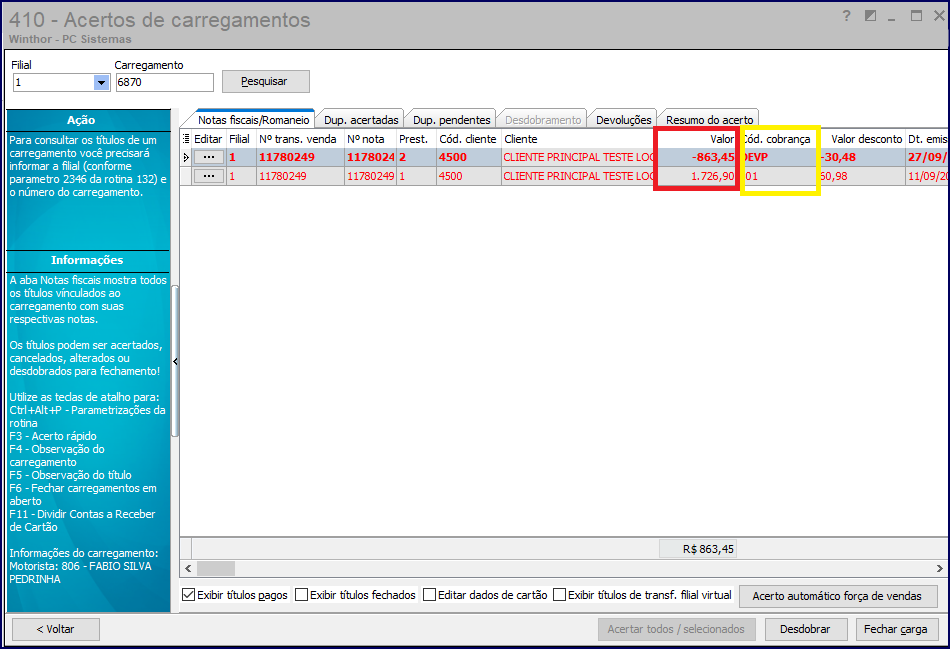950x649 pixels.
Task: Open the Devoluções tab
Action: [623, 120]
